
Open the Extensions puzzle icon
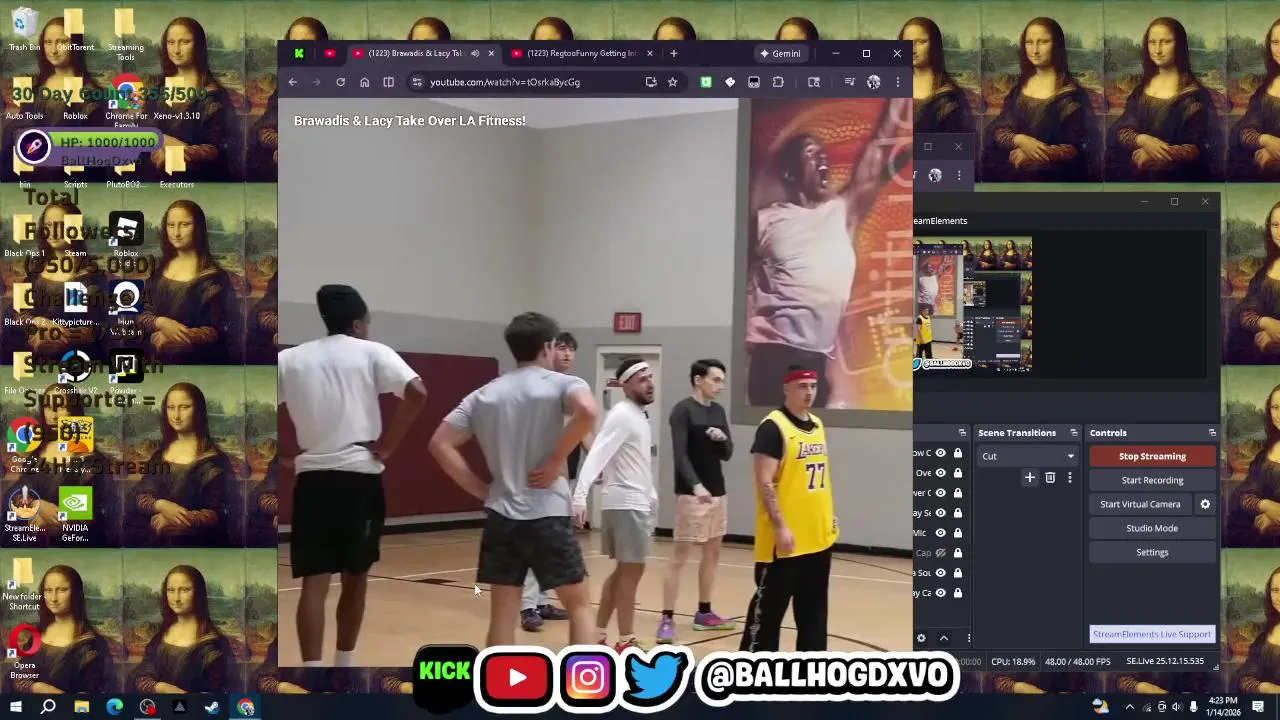pyautogui.click(x=778, y=82)
